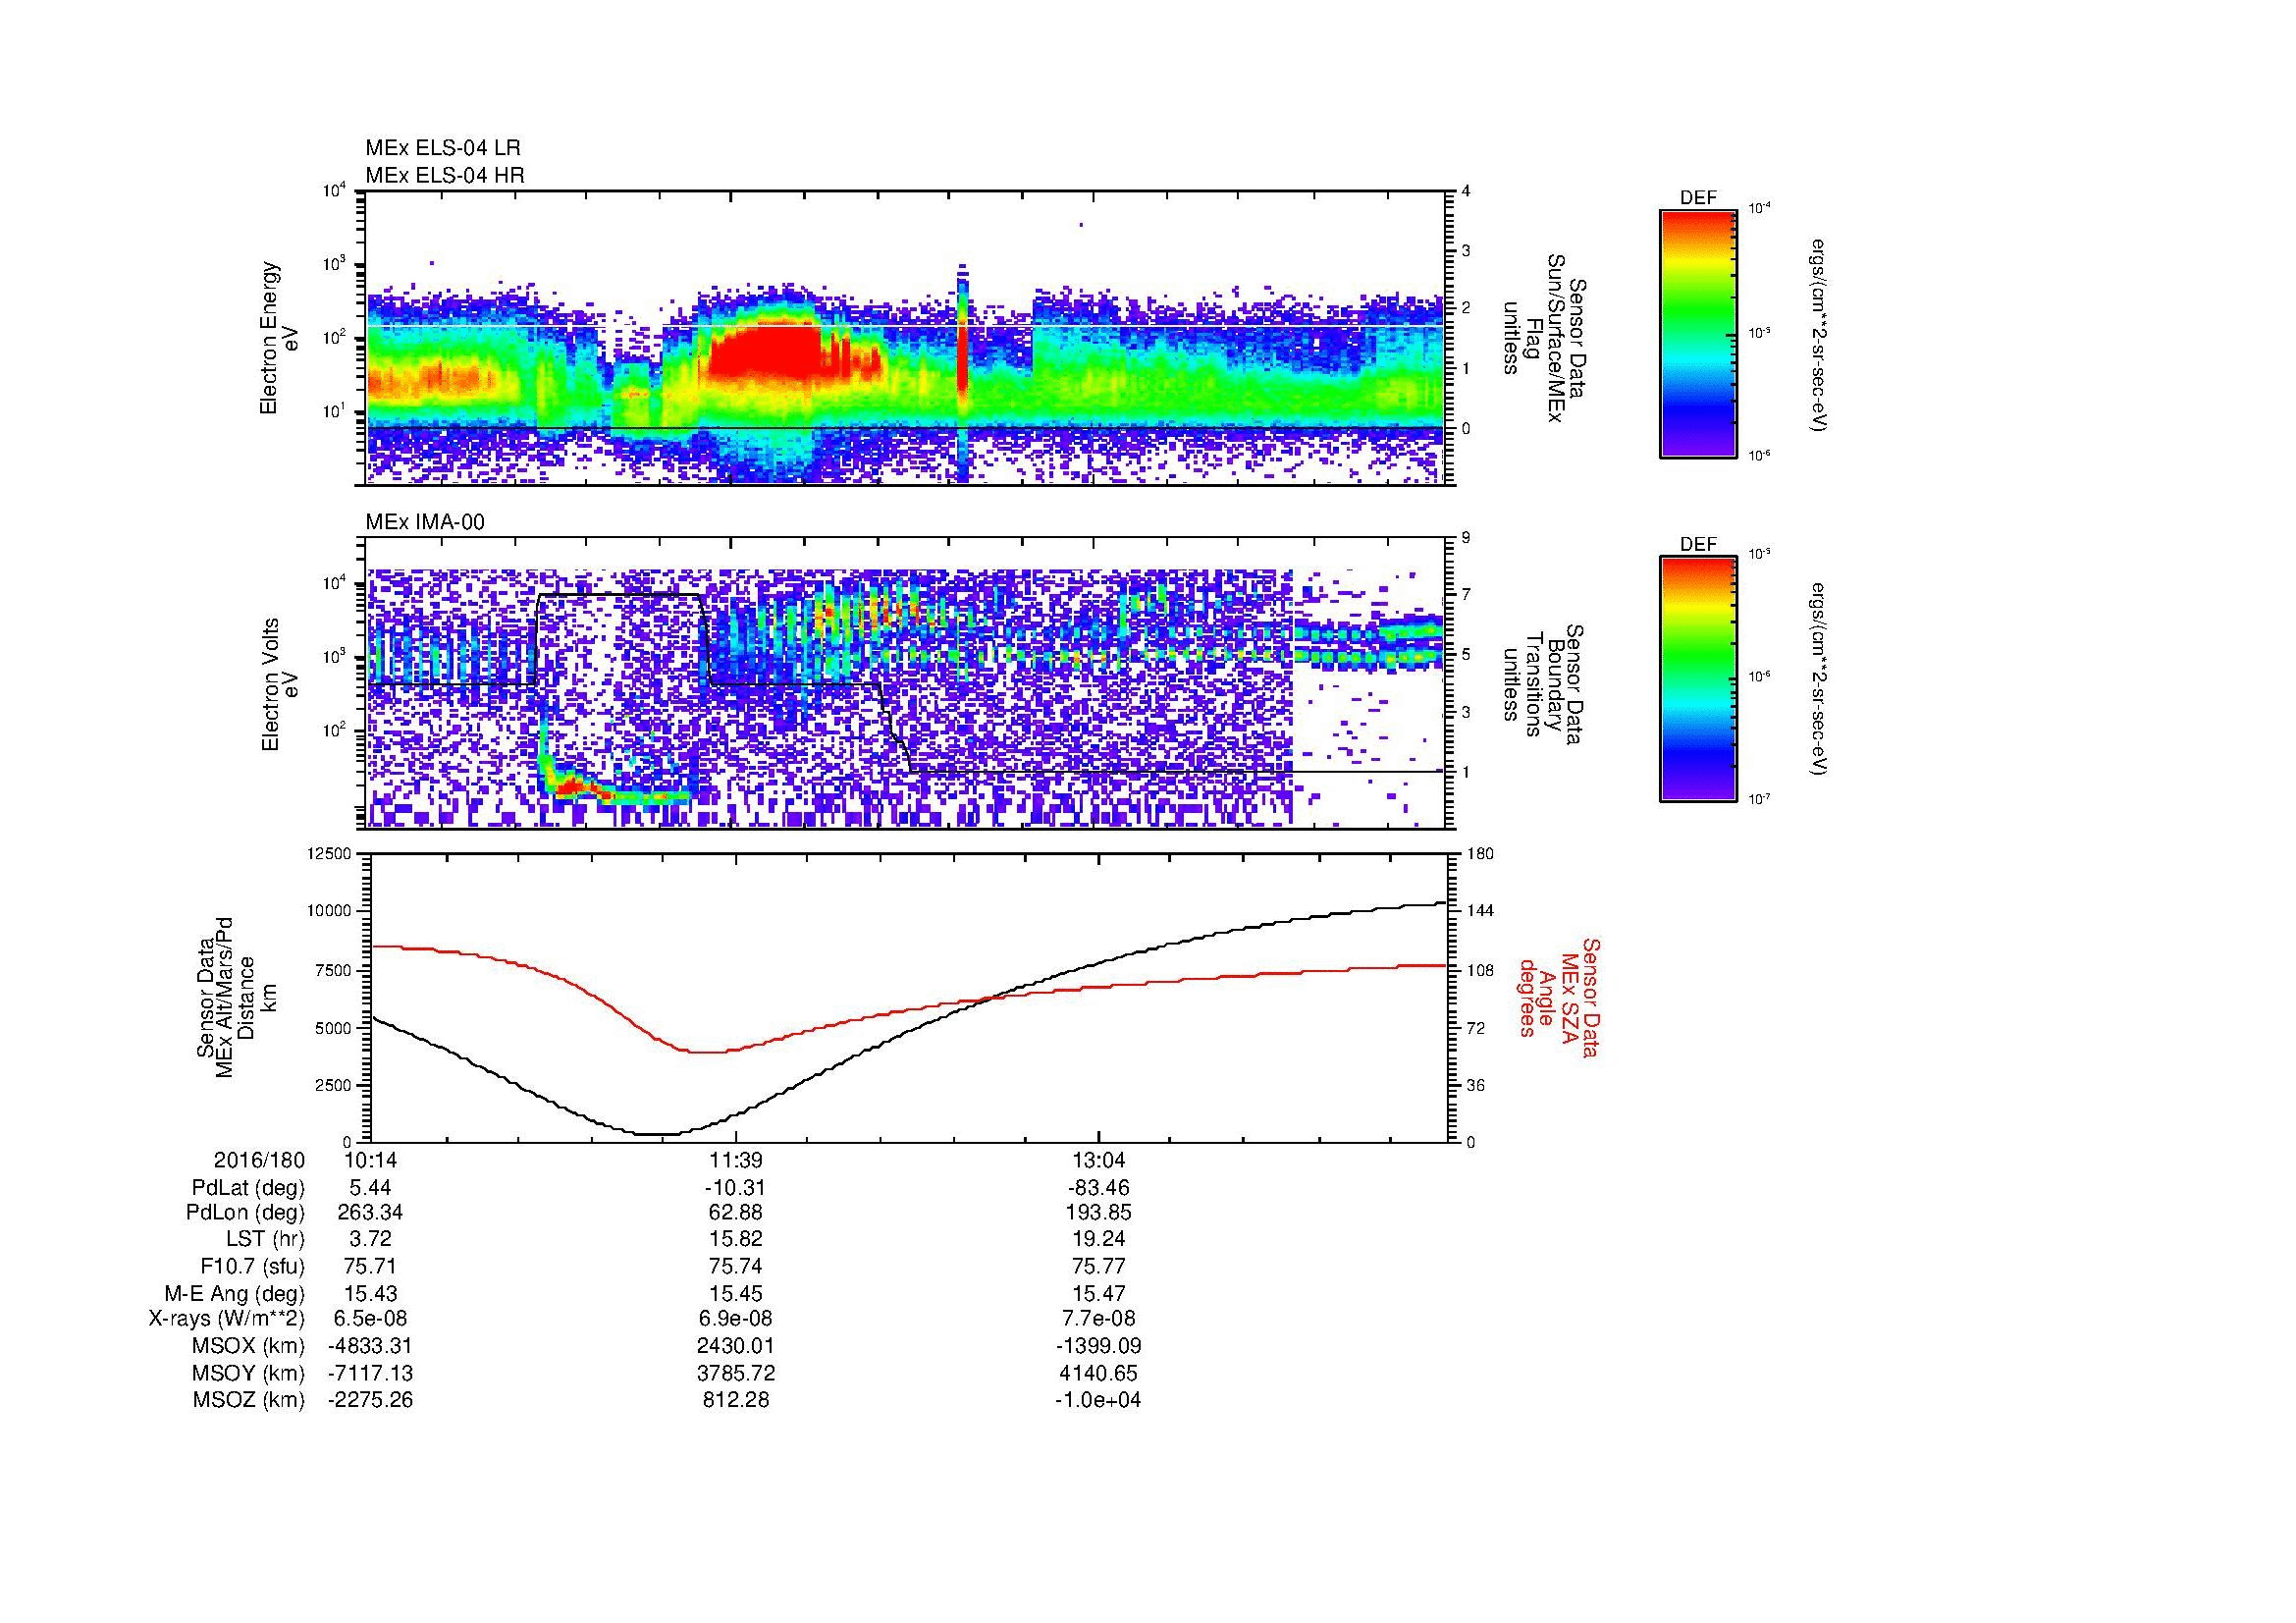This screenshot has height=1623, width=2296.
Task: Click PdLon value 193.85
Action: pyautogui.click(x=1098, y=1213)
